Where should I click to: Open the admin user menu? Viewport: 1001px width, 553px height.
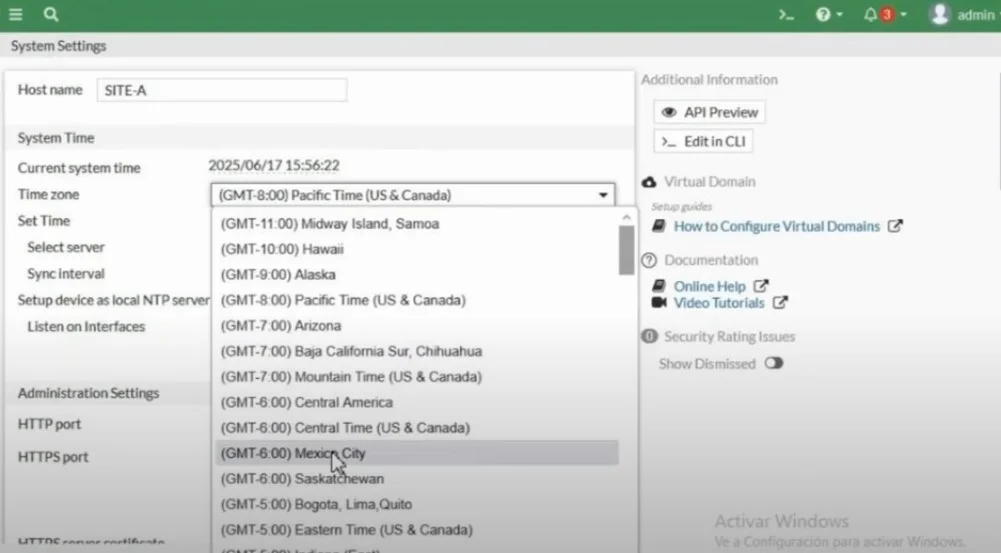click(x=963, y=14)
